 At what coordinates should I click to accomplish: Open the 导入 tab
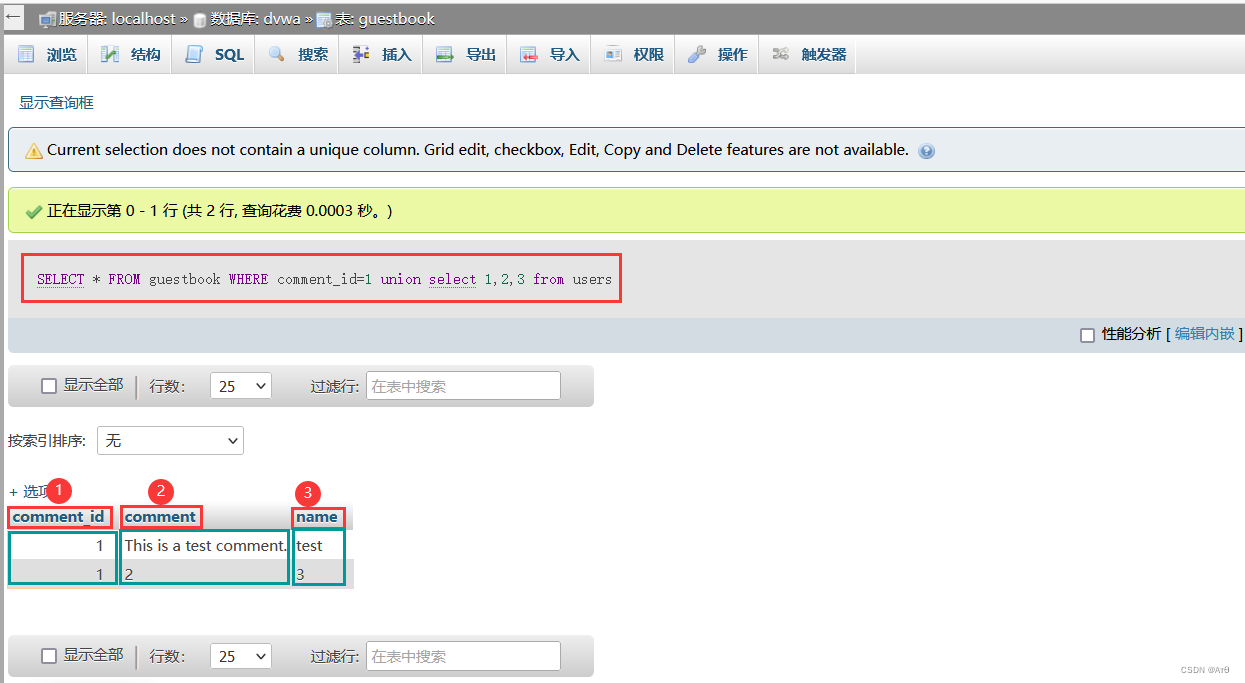coord(549,55)
